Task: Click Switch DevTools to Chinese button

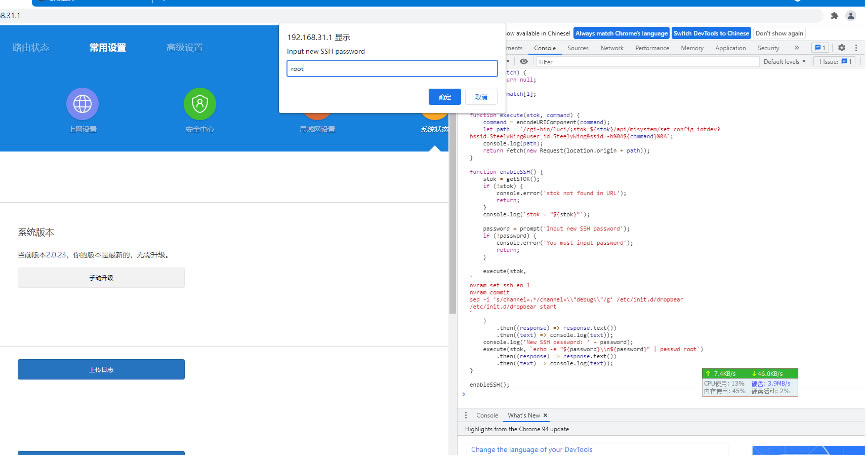Action: pos(709,32)
